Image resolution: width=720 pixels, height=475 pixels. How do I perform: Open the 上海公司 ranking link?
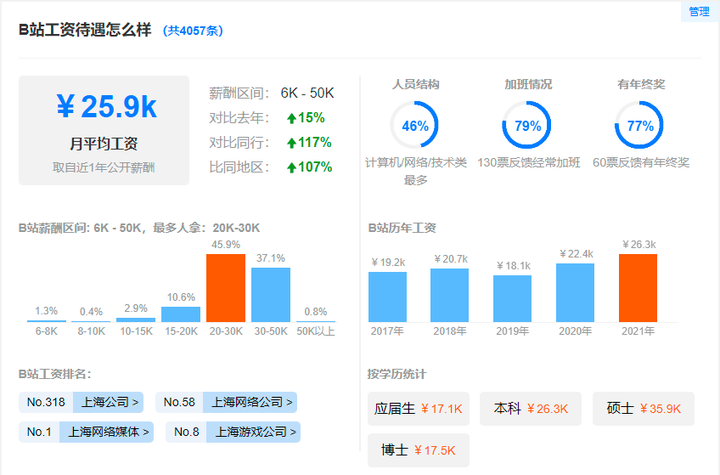click(108, 402)
